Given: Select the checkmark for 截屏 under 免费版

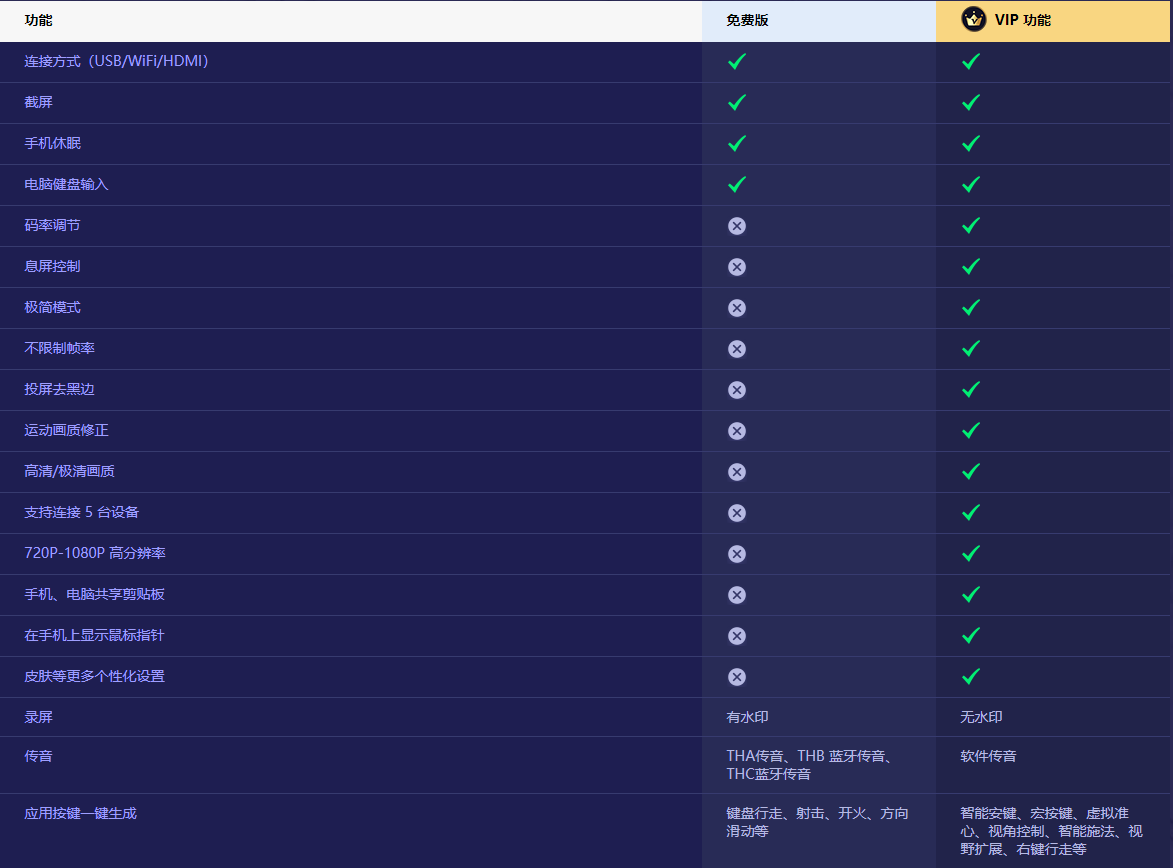Looking at the screenshot, I should pyautogui.click(x=737, y=102).
